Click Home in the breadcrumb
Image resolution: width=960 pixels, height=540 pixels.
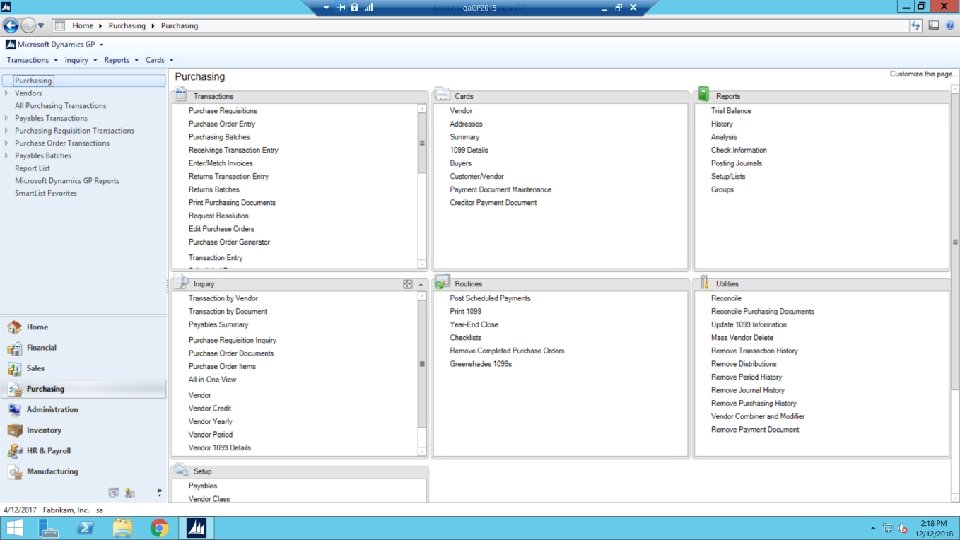pos(83,26)
